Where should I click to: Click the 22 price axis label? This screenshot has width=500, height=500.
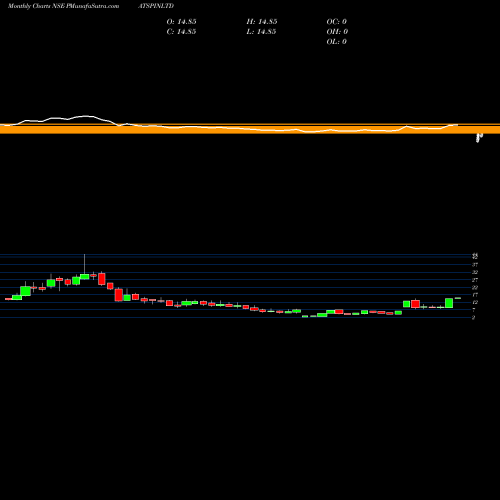point(475,287)
